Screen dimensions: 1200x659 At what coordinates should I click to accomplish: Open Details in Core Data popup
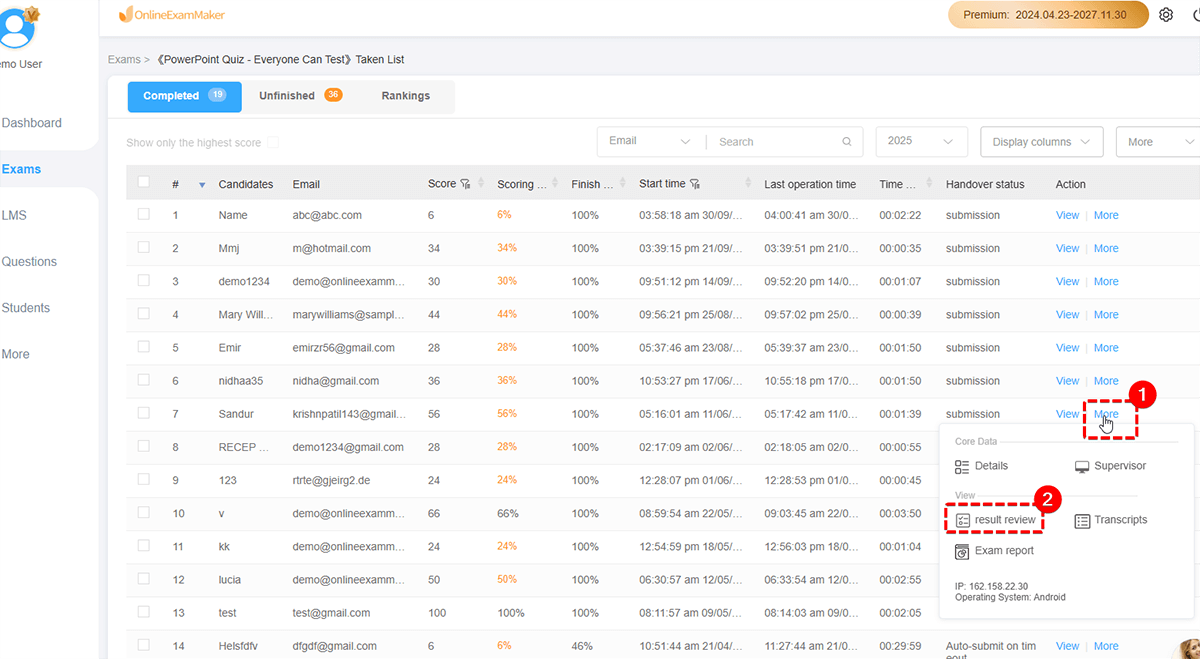pyautogui.click(x=981, y=466)
